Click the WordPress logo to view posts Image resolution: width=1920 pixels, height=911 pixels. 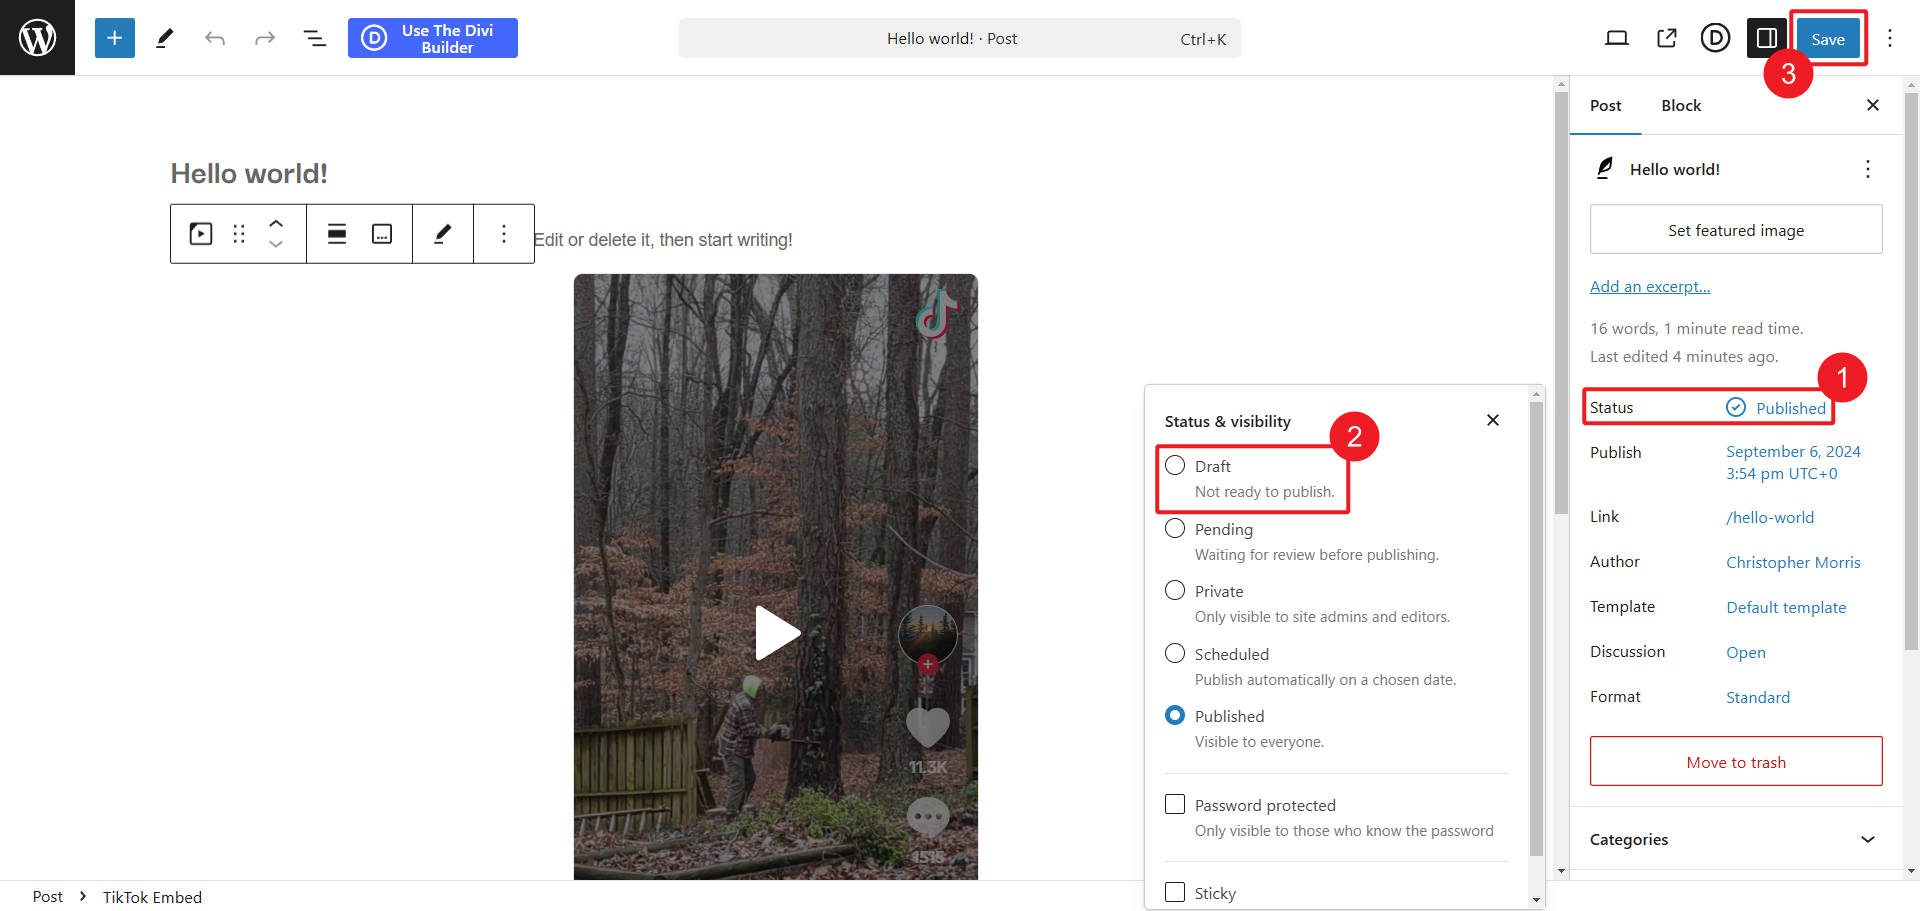37,37
